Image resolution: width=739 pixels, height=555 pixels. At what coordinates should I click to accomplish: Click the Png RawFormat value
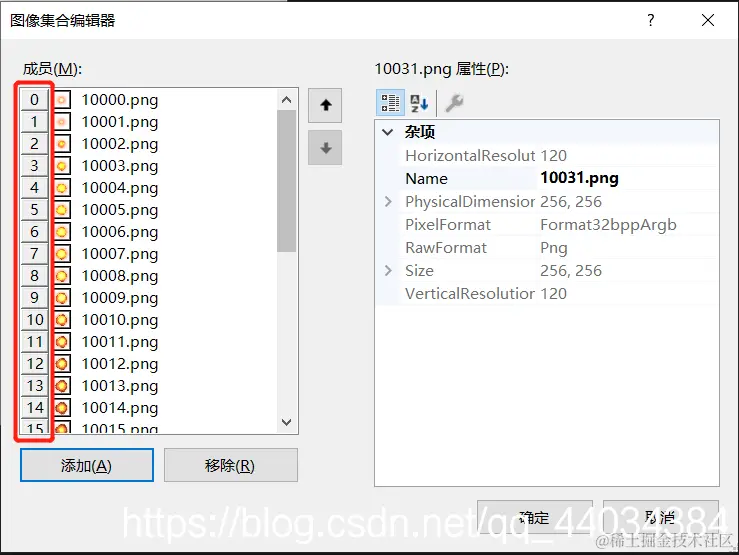(554, 248)
